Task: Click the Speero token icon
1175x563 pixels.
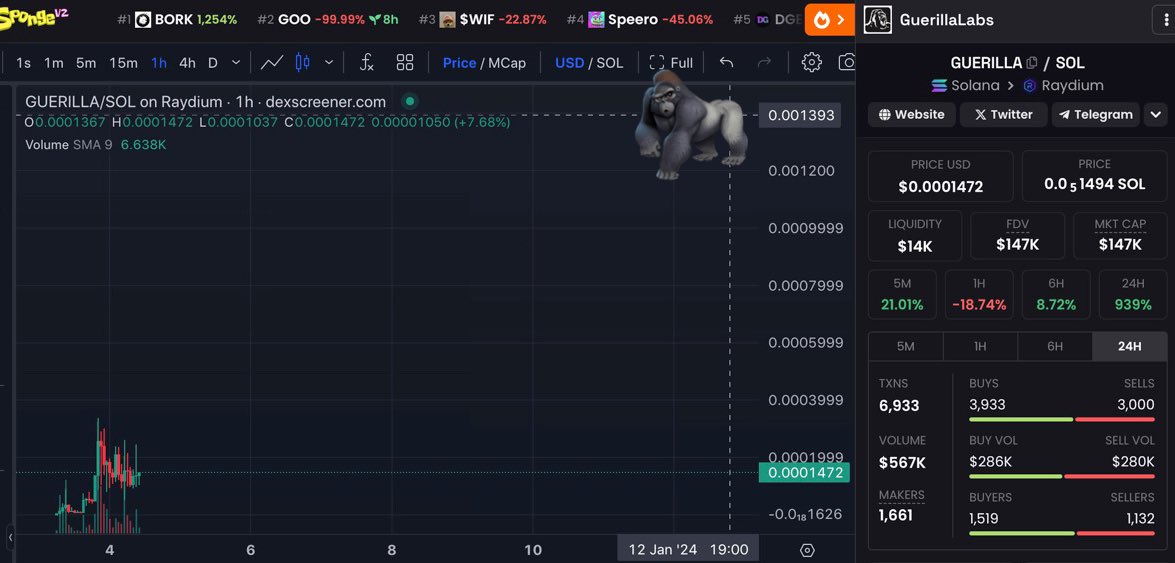Action: pos(596,19)
